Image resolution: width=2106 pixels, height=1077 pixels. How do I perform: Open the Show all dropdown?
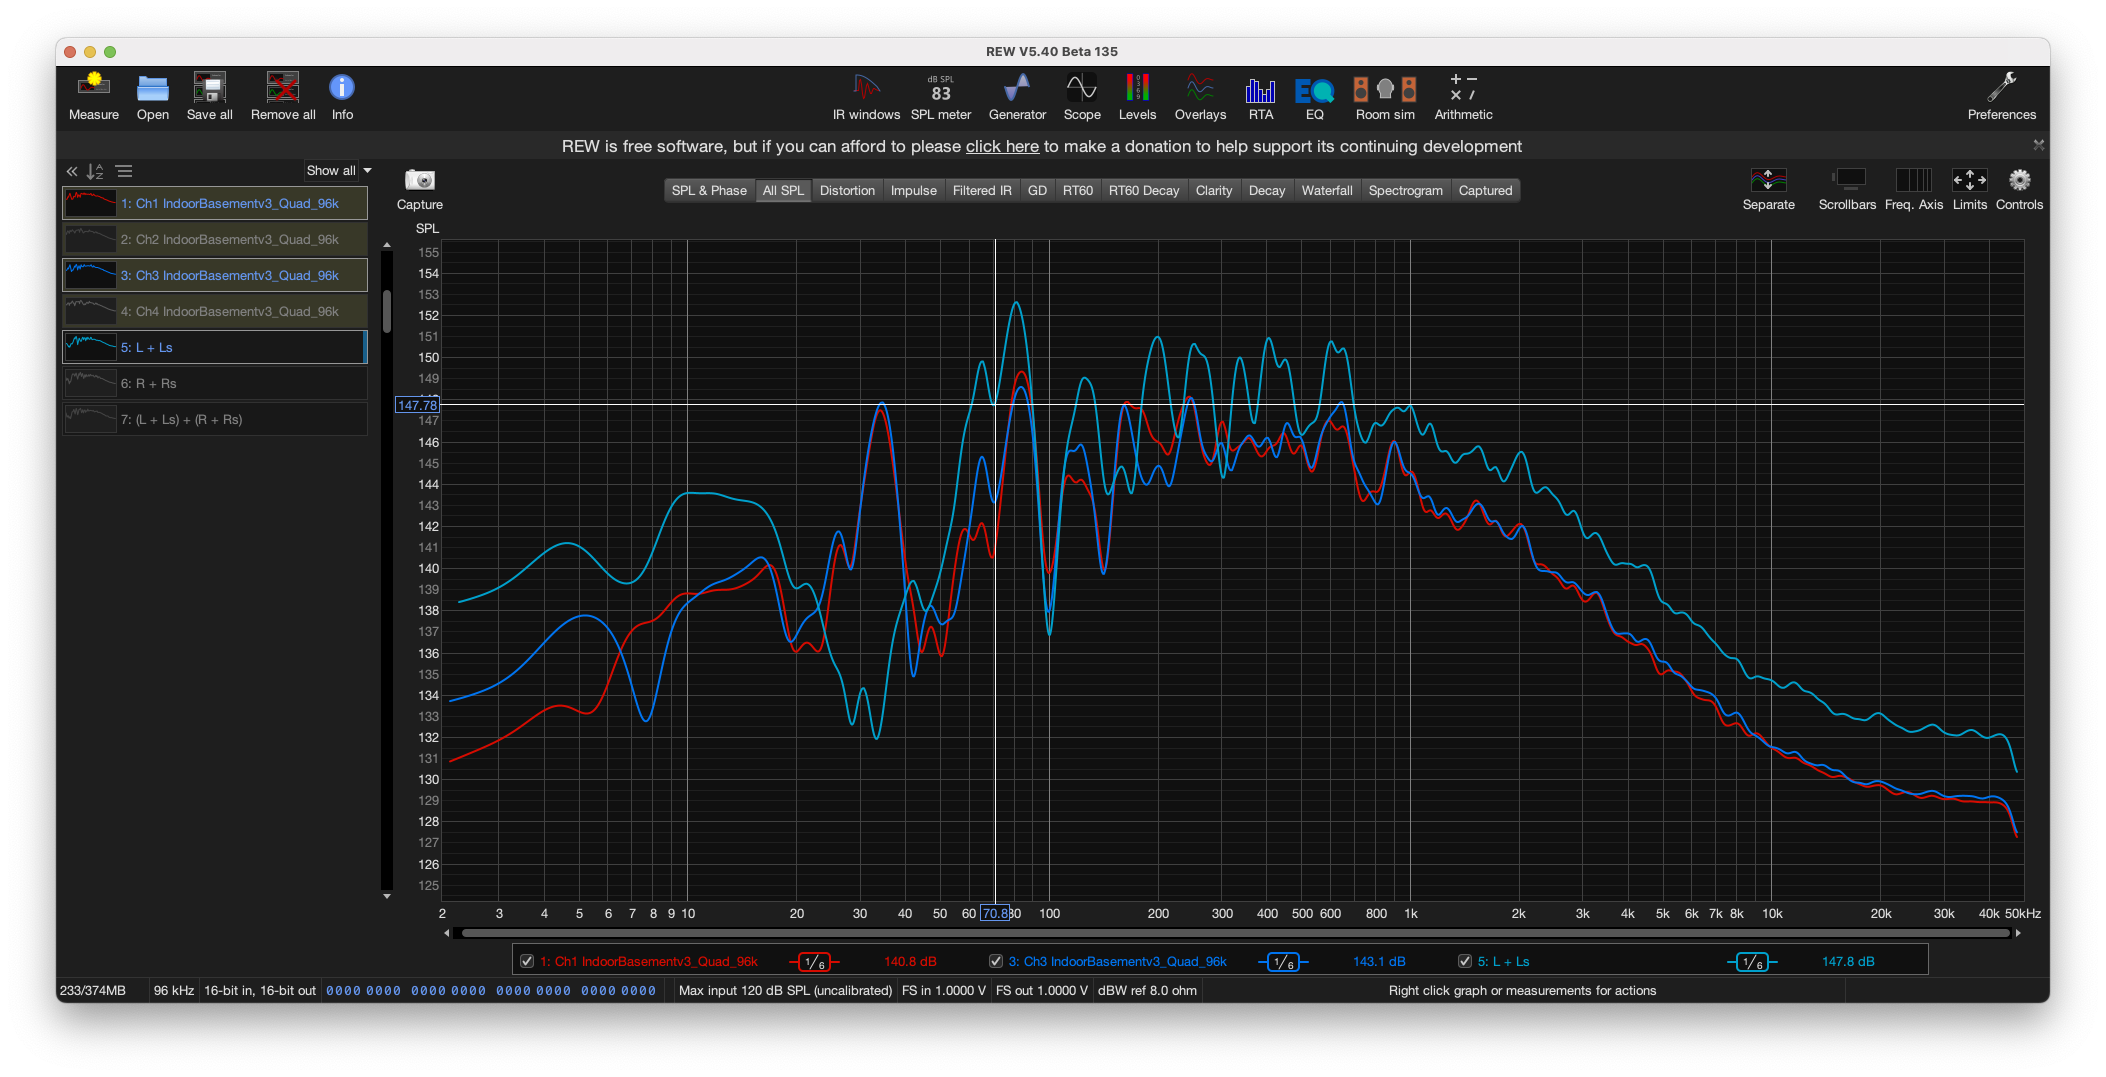[x=338, y=171]
